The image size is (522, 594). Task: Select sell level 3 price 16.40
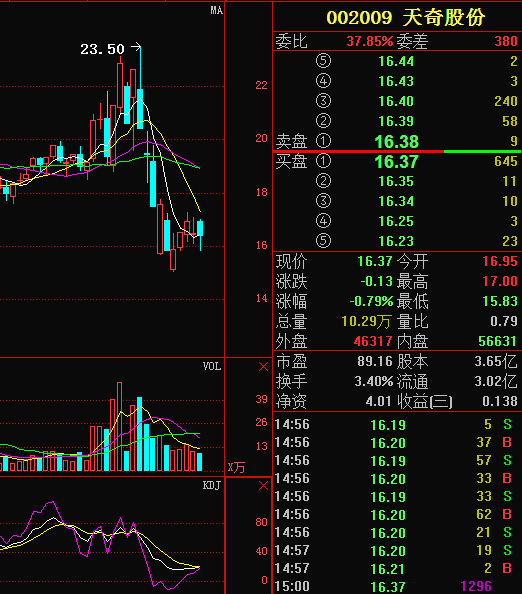tap(396, 101)
